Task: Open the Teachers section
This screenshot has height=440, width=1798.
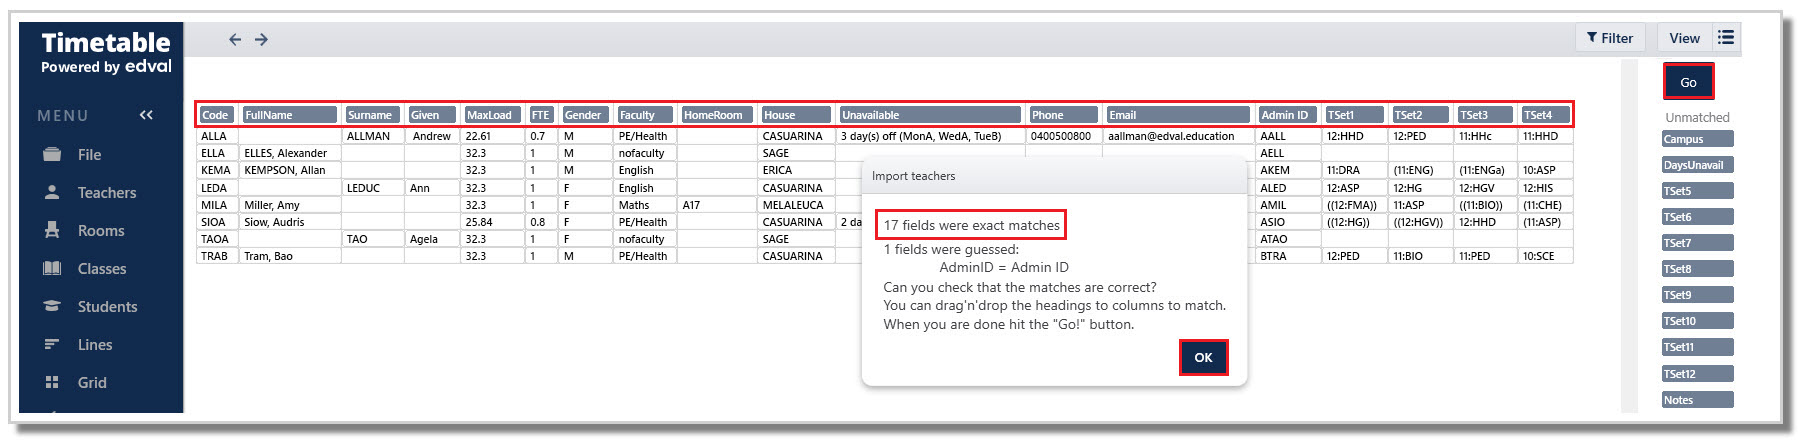Action: pos(106,193)
